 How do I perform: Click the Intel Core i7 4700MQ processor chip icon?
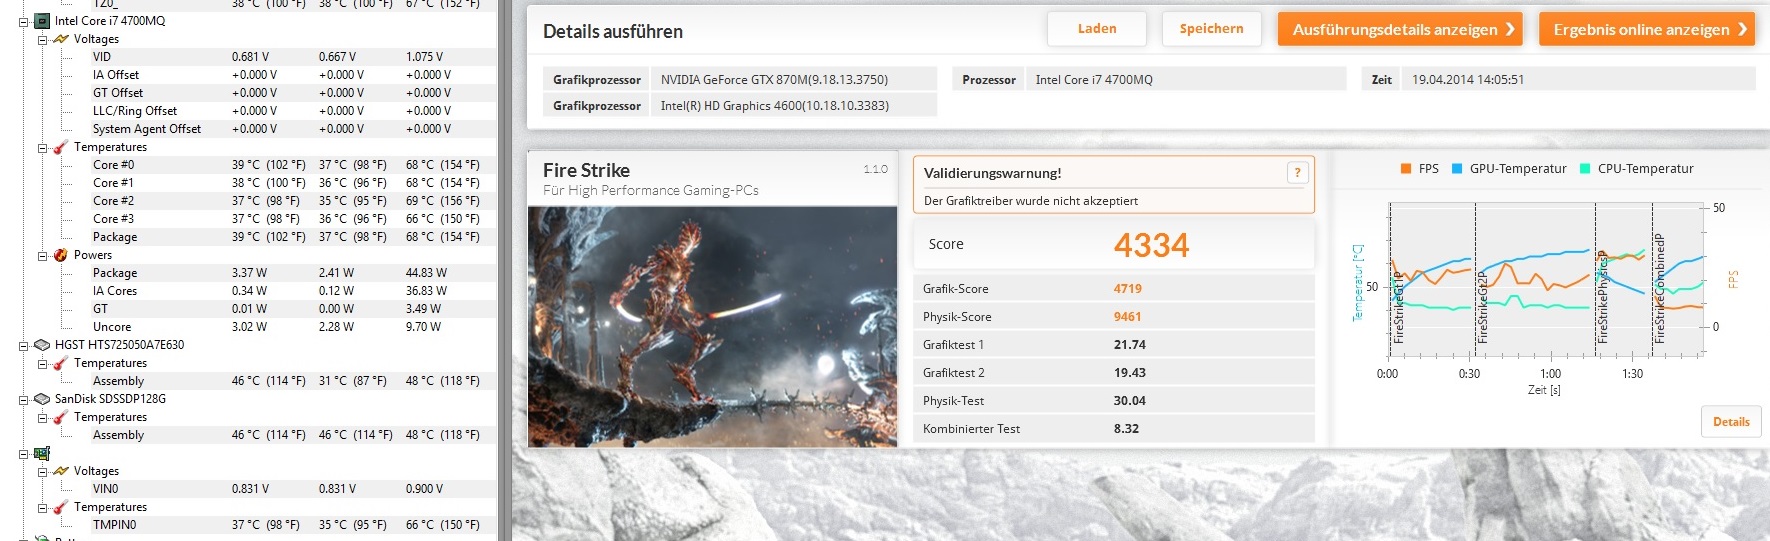click(42, 20)
